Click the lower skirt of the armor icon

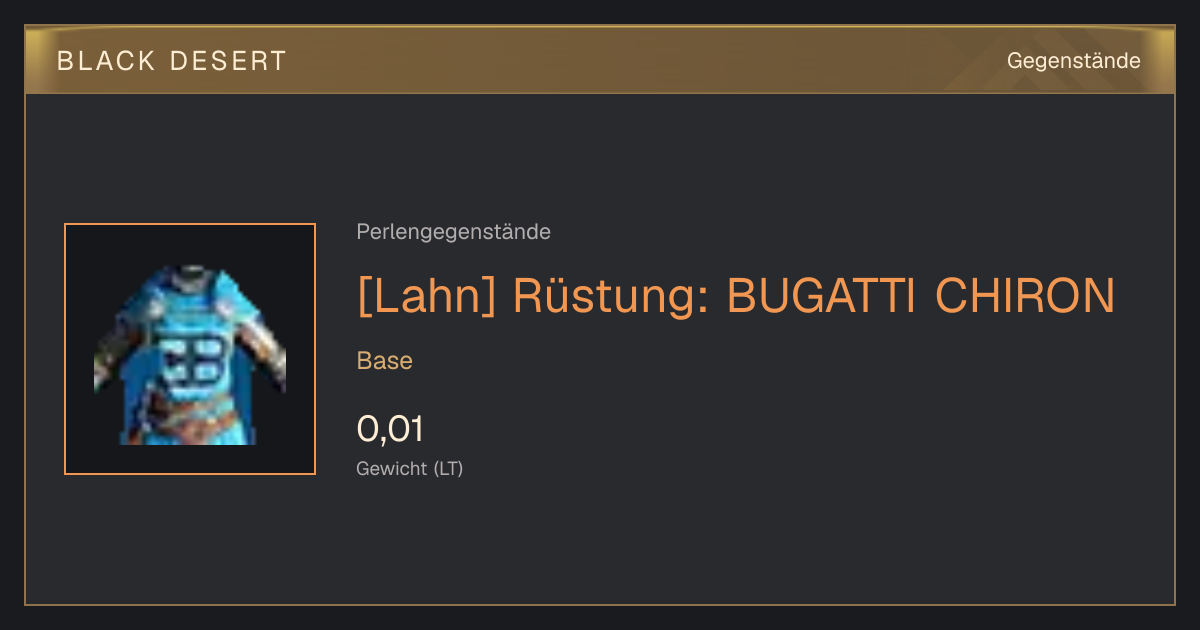click(x=190, y=420)
